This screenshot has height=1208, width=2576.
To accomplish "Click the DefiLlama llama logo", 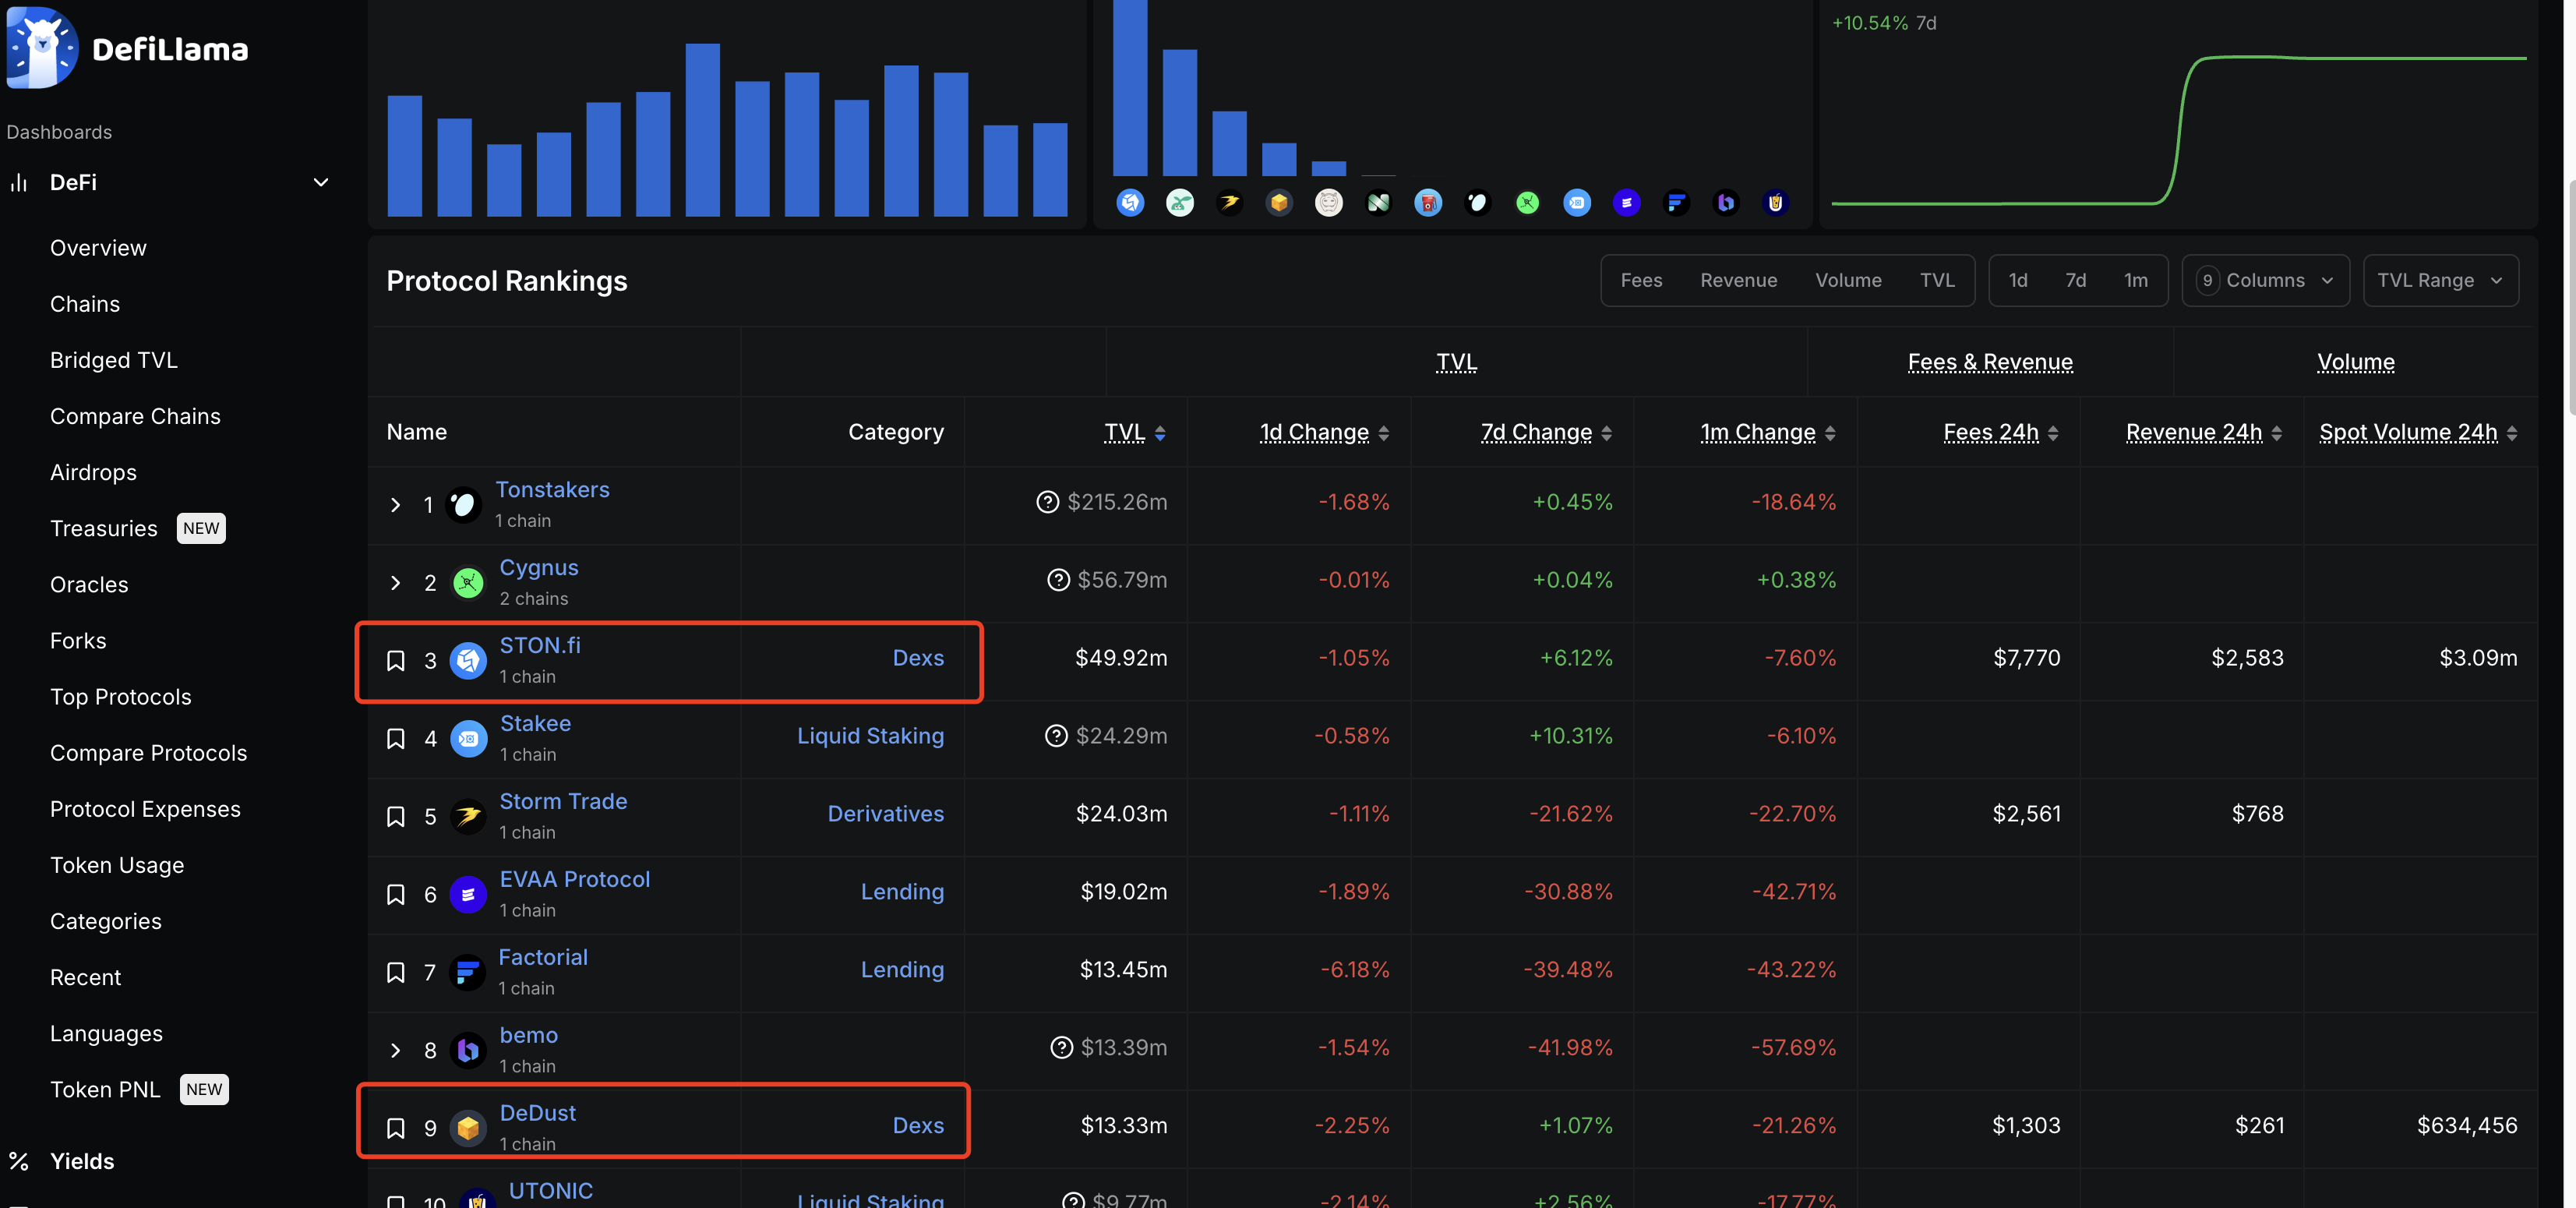I will (x=43, y=47).
